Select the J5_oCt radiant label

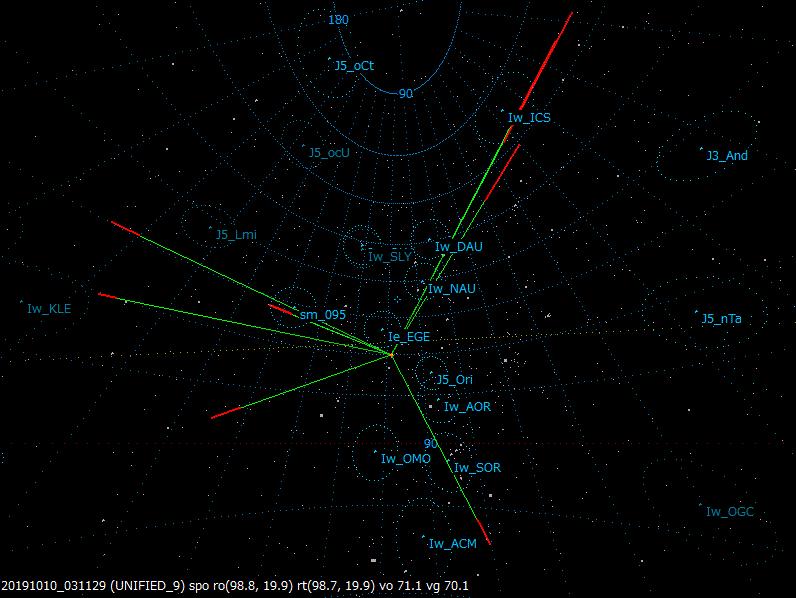(354, 66)
